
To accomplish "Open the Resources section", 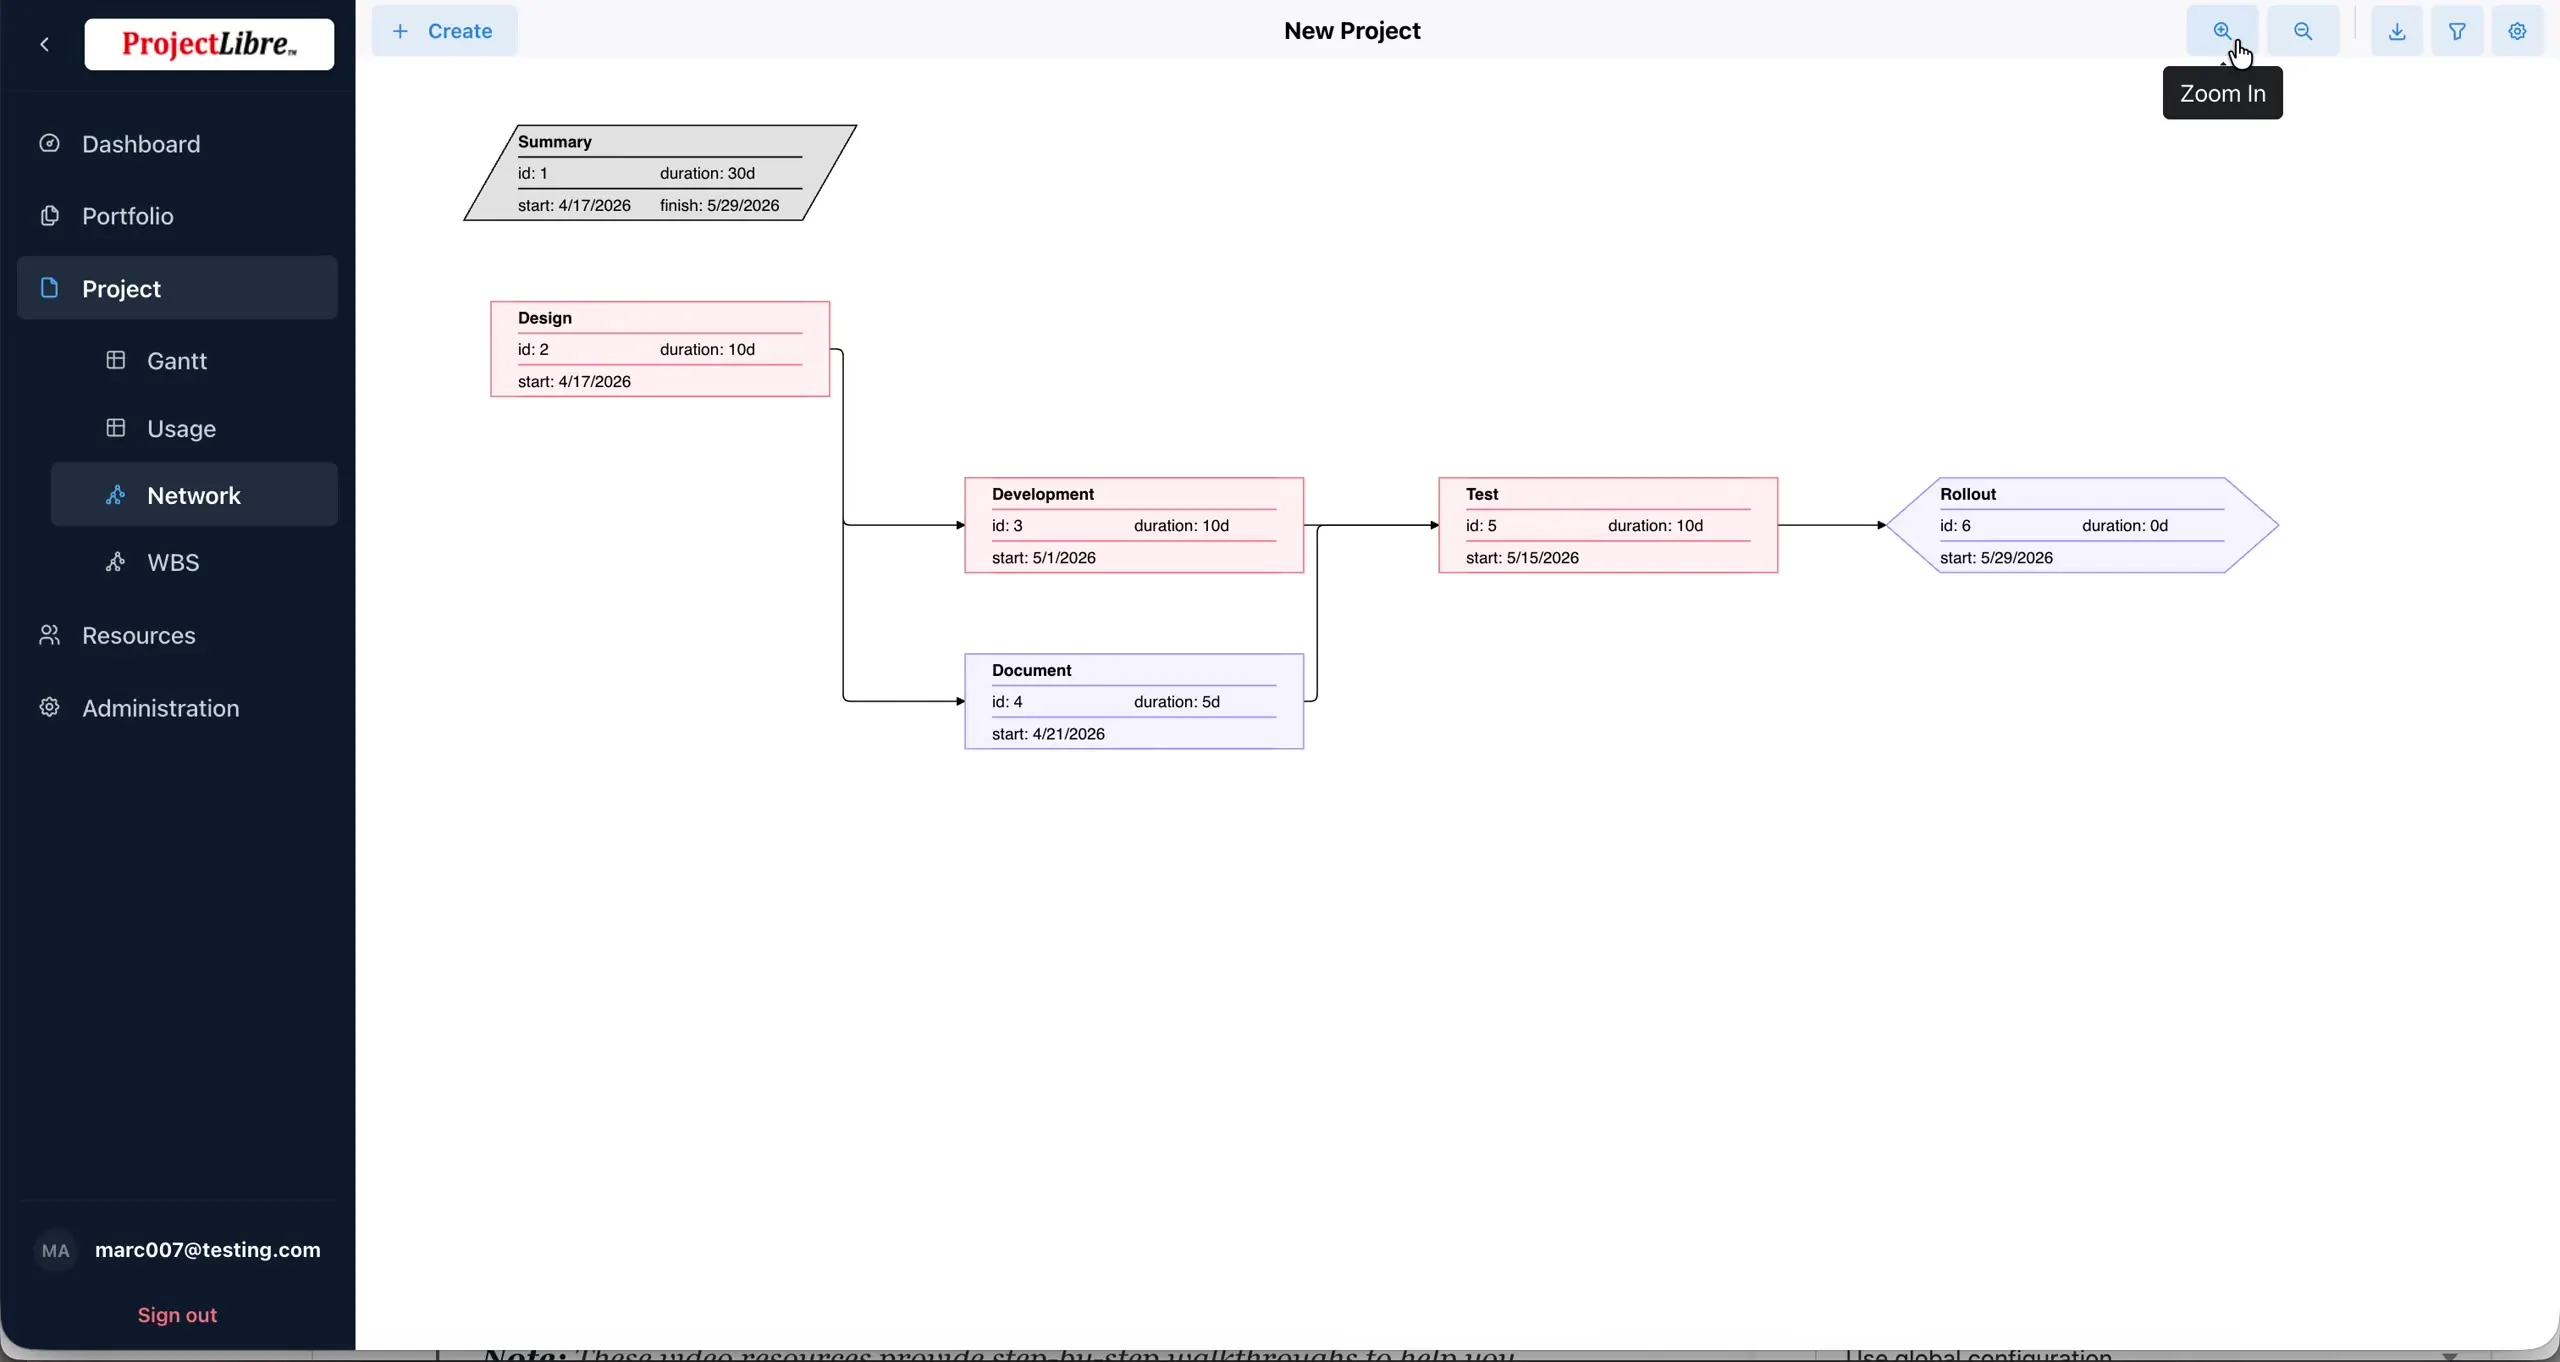I will (178, 635).
